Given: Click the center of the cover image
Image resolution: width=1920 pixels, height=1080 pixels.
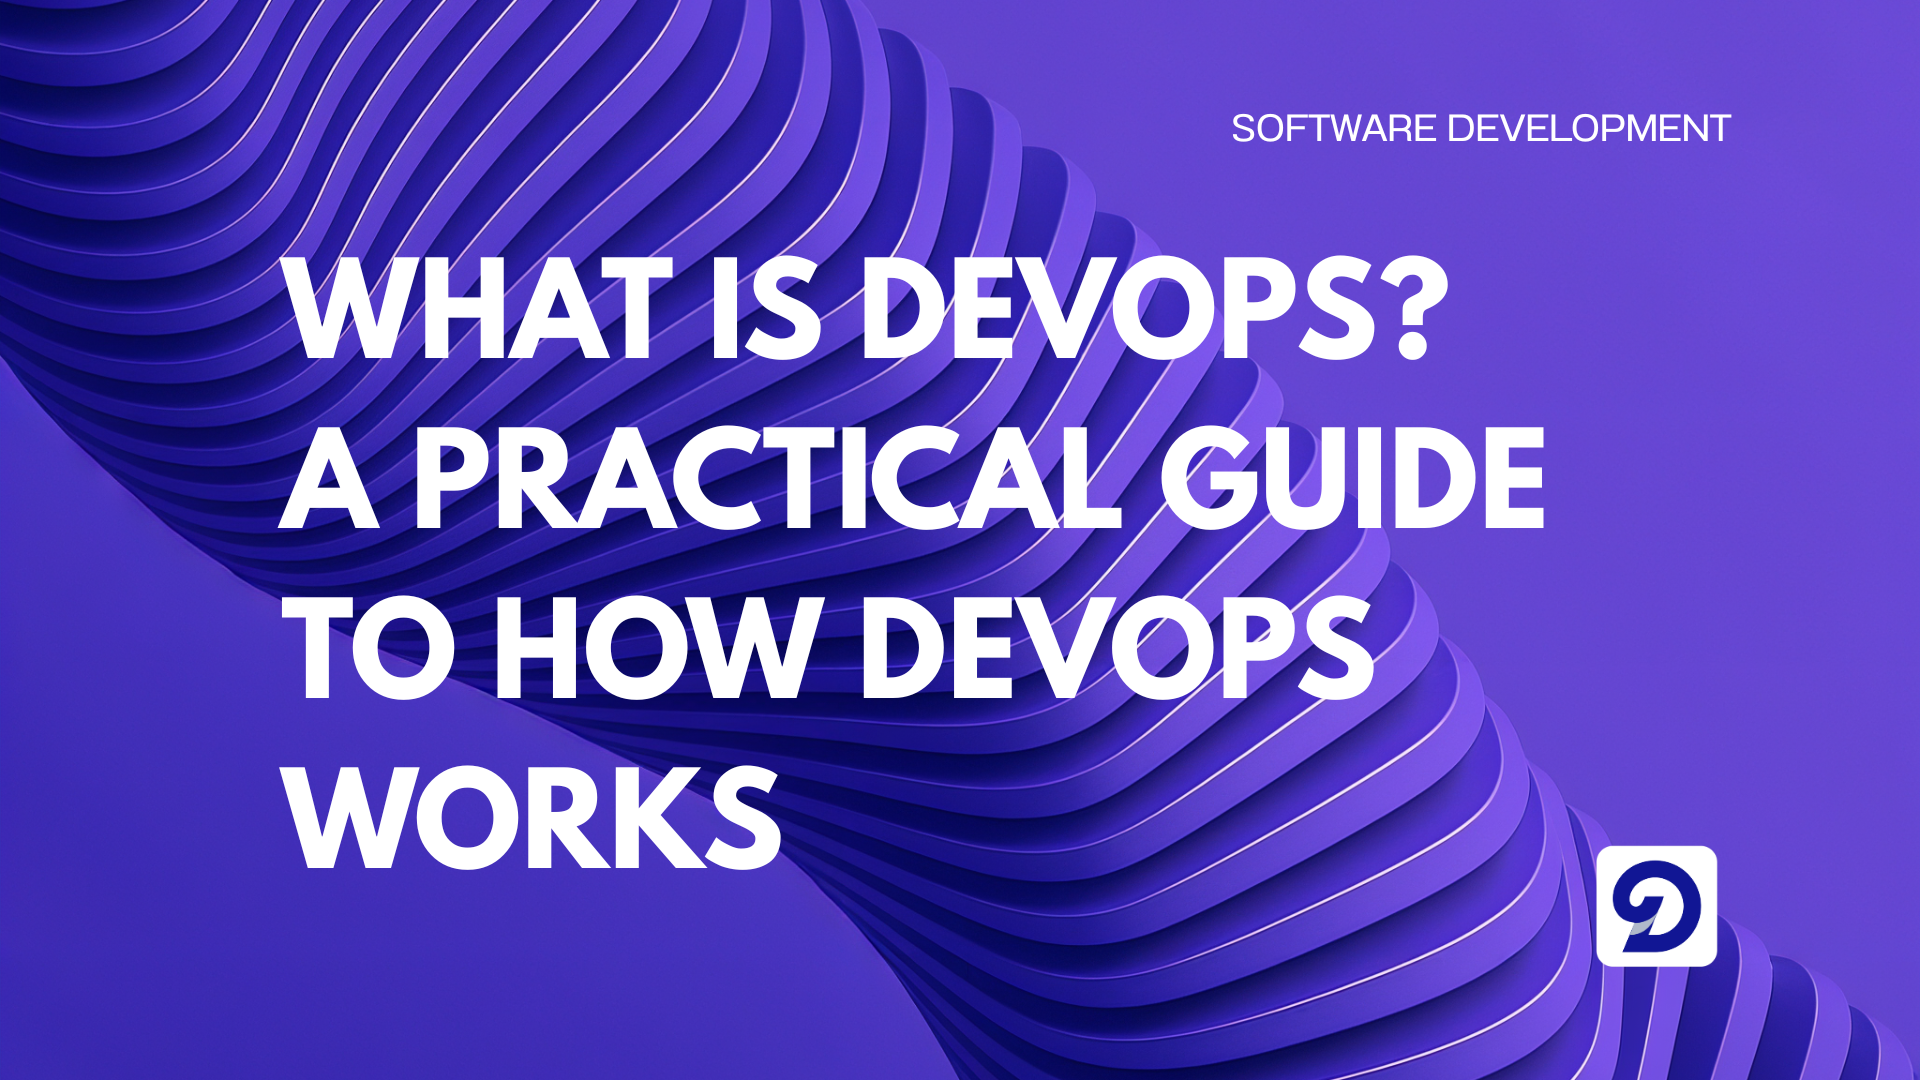Looking at the screenshot, I should (x=960, y=540).
